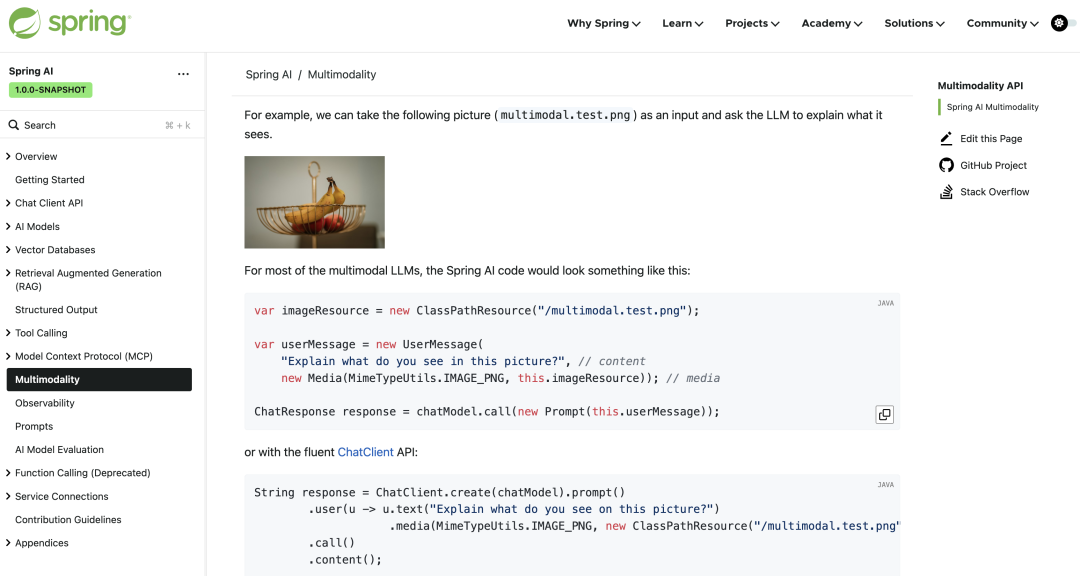
Task: Expand the Function Calling (Deprecated) chevron
Action: 8,473
